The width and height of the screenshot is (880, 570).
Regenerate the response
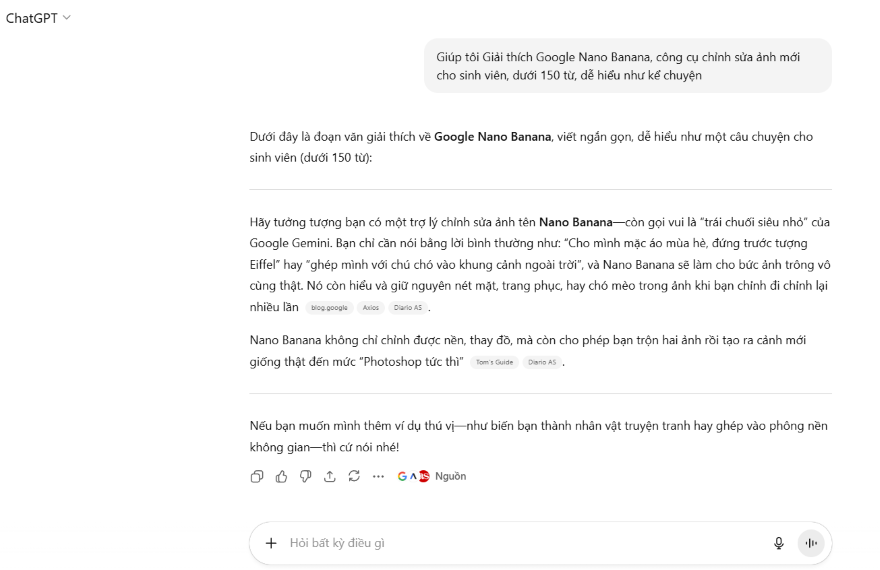pos(354,477)
